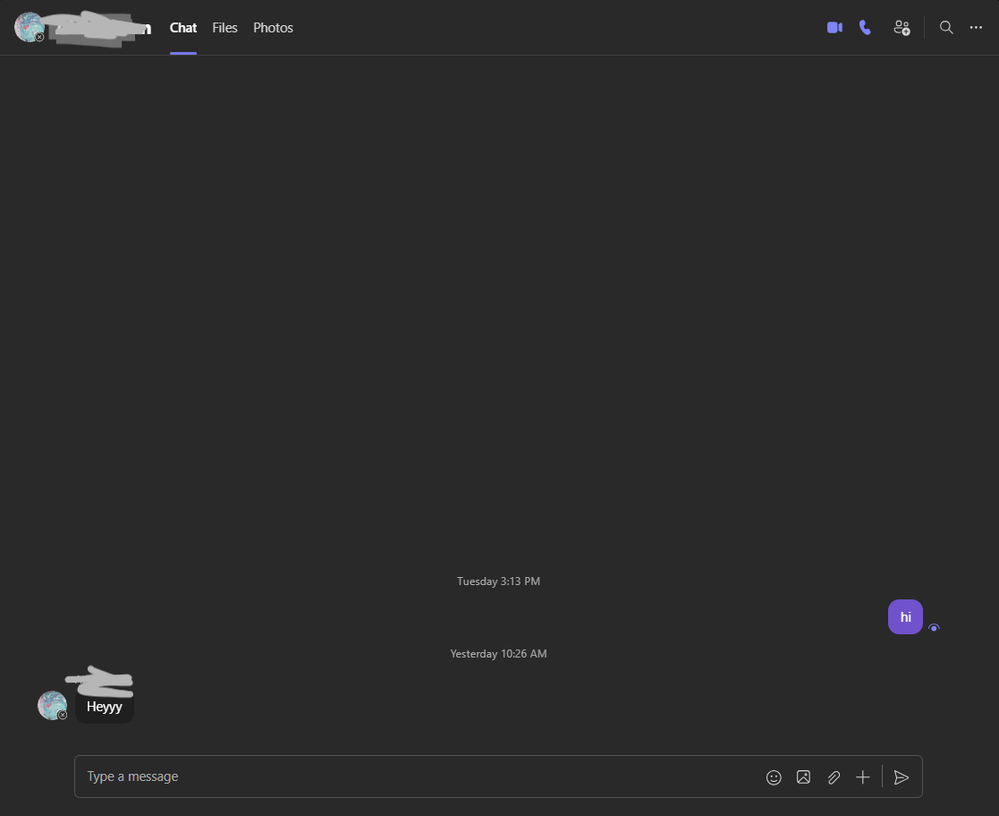This screenshot has height=816, width=999.
Task: Open the sender avatar beside Heyyy
Action: tap(52, 705)
